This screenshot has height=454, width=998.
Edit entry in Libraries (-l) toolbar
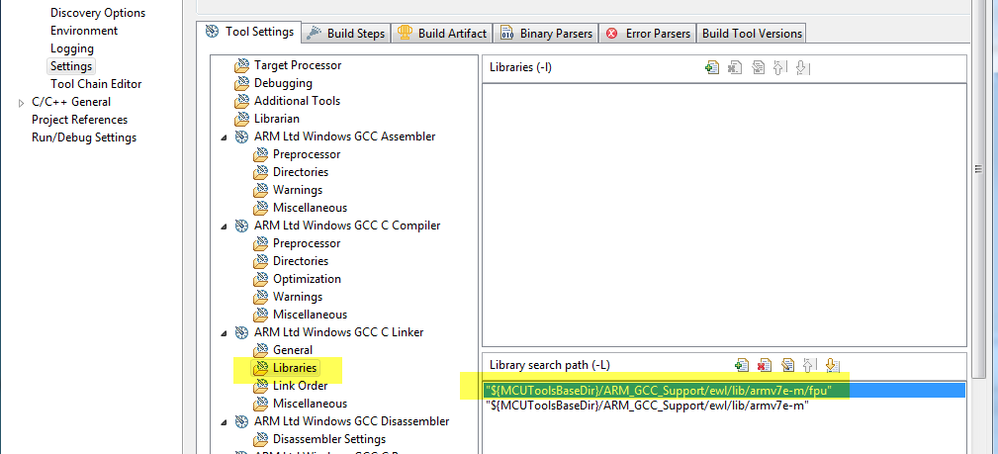click(x=757, y=67)
